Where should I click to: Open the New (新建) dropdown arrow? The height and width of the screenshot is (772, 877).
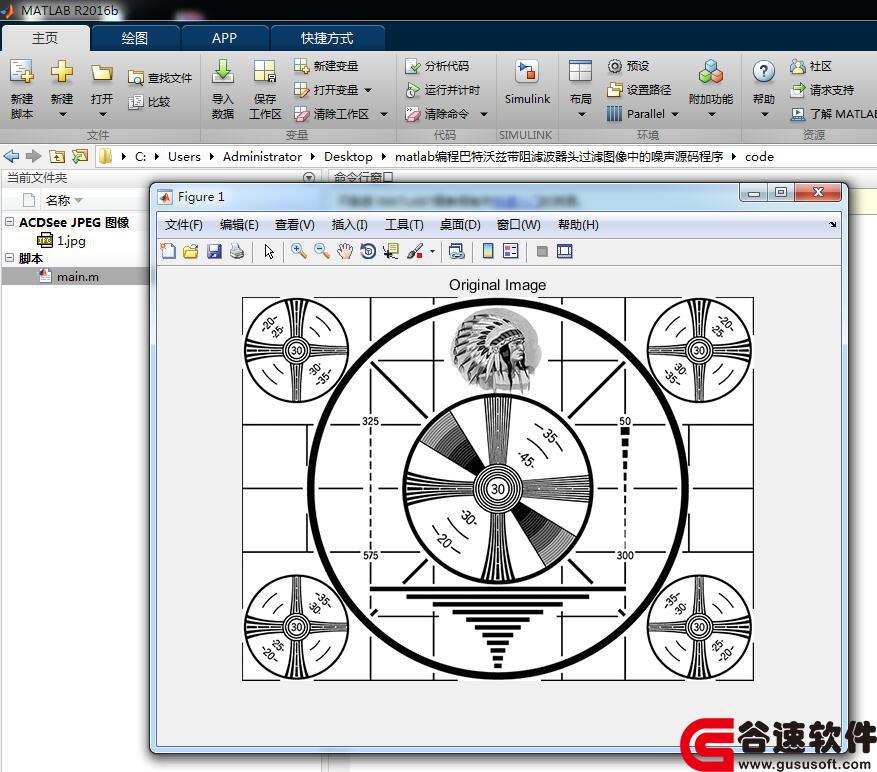(62, 114)
